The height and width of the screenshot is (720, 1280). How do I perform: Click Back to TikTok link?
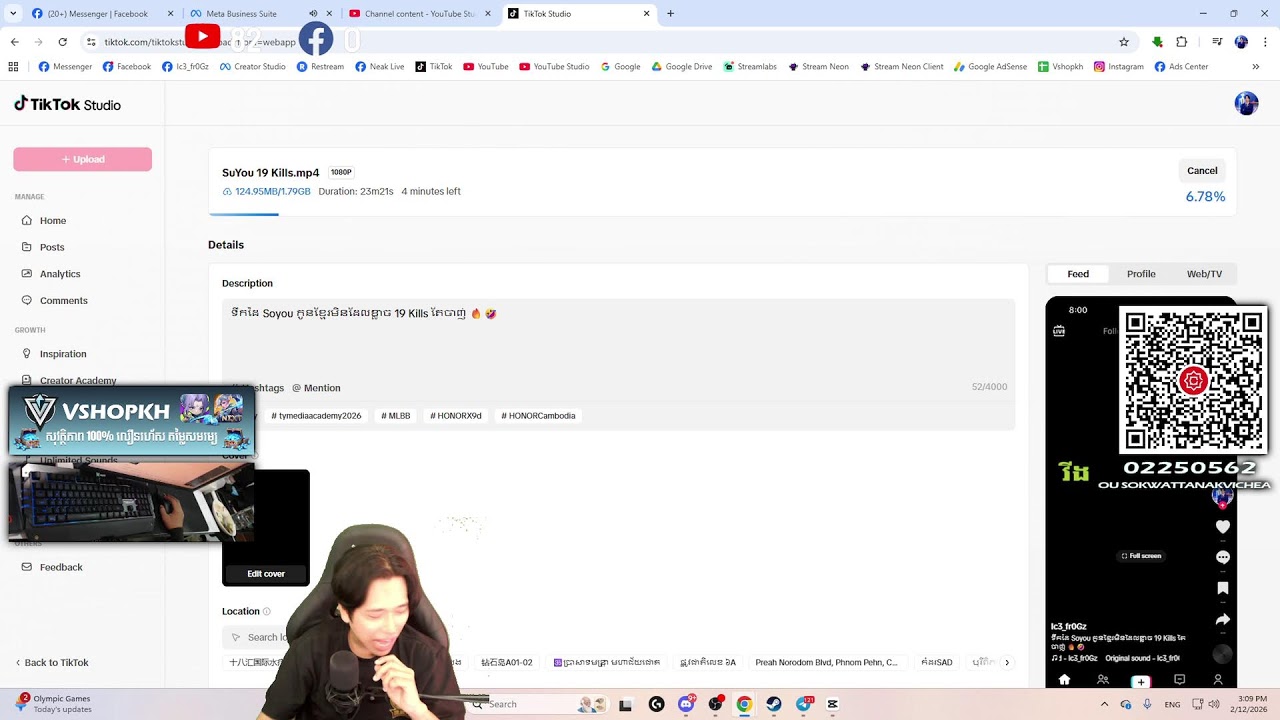[52, 663]
